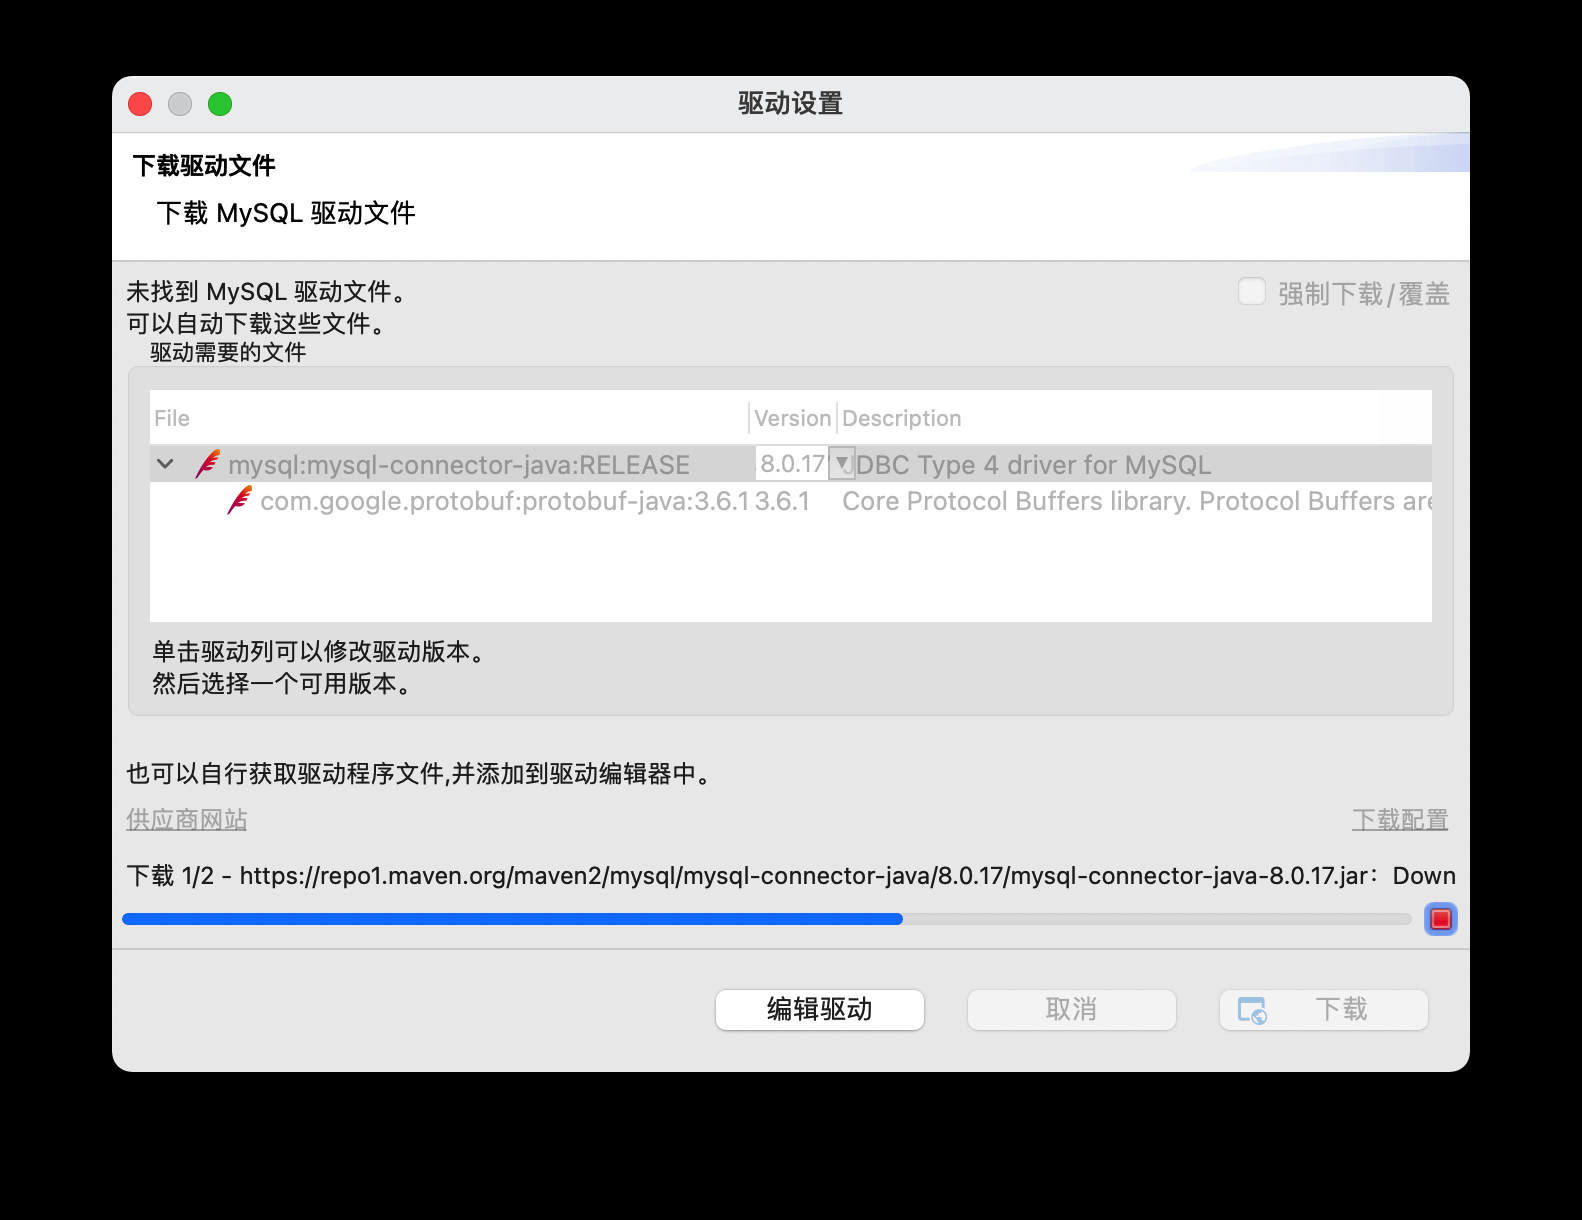This screenshot has width=1582, height=1220.
Task: Collapse the mysql-connector-java tree row
Action: pos(166,464)
